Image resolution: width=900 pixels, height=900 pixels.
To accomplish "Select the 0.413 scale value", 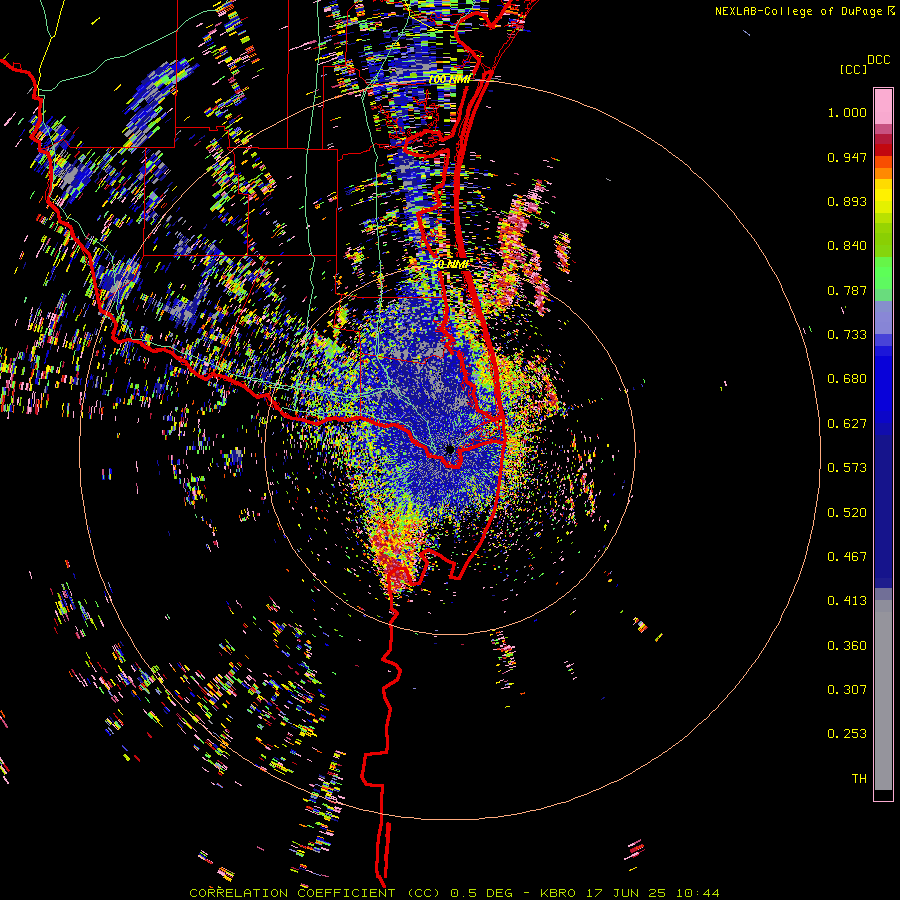I will click(847, 601).
